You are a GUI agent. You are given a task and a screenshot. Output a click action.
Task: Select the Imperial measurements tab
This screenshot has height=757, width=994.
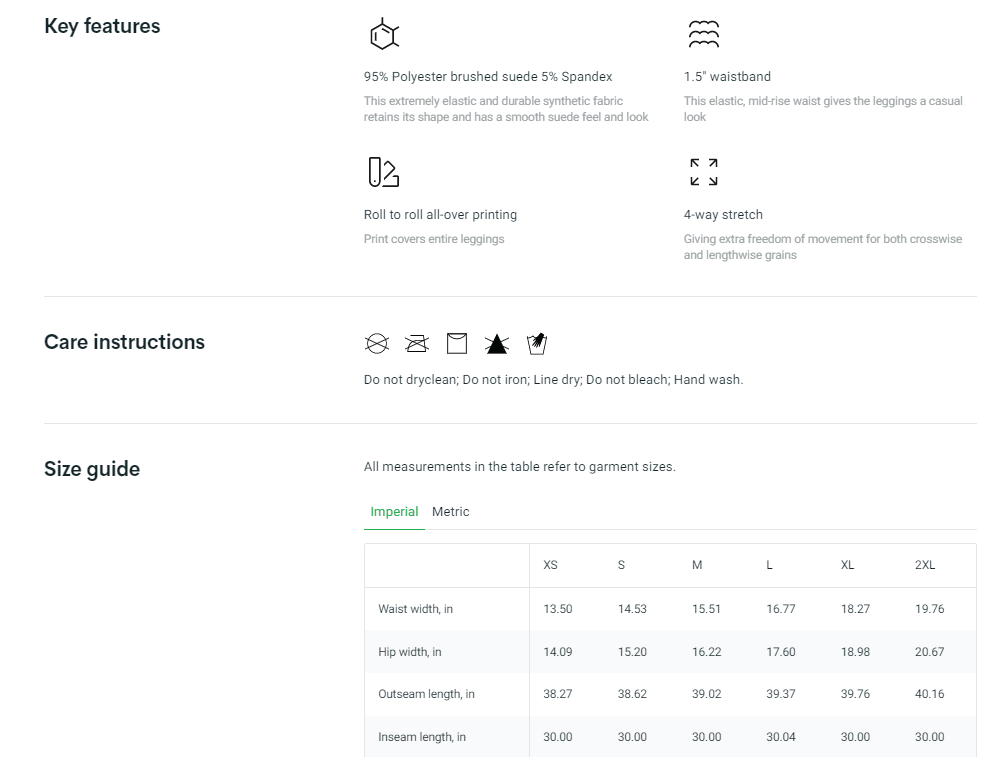pos(394,512)
